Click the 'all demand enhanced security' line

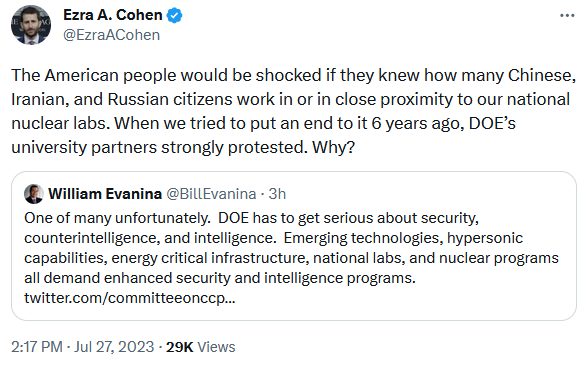pyautogui.click(x=220, y=278)
